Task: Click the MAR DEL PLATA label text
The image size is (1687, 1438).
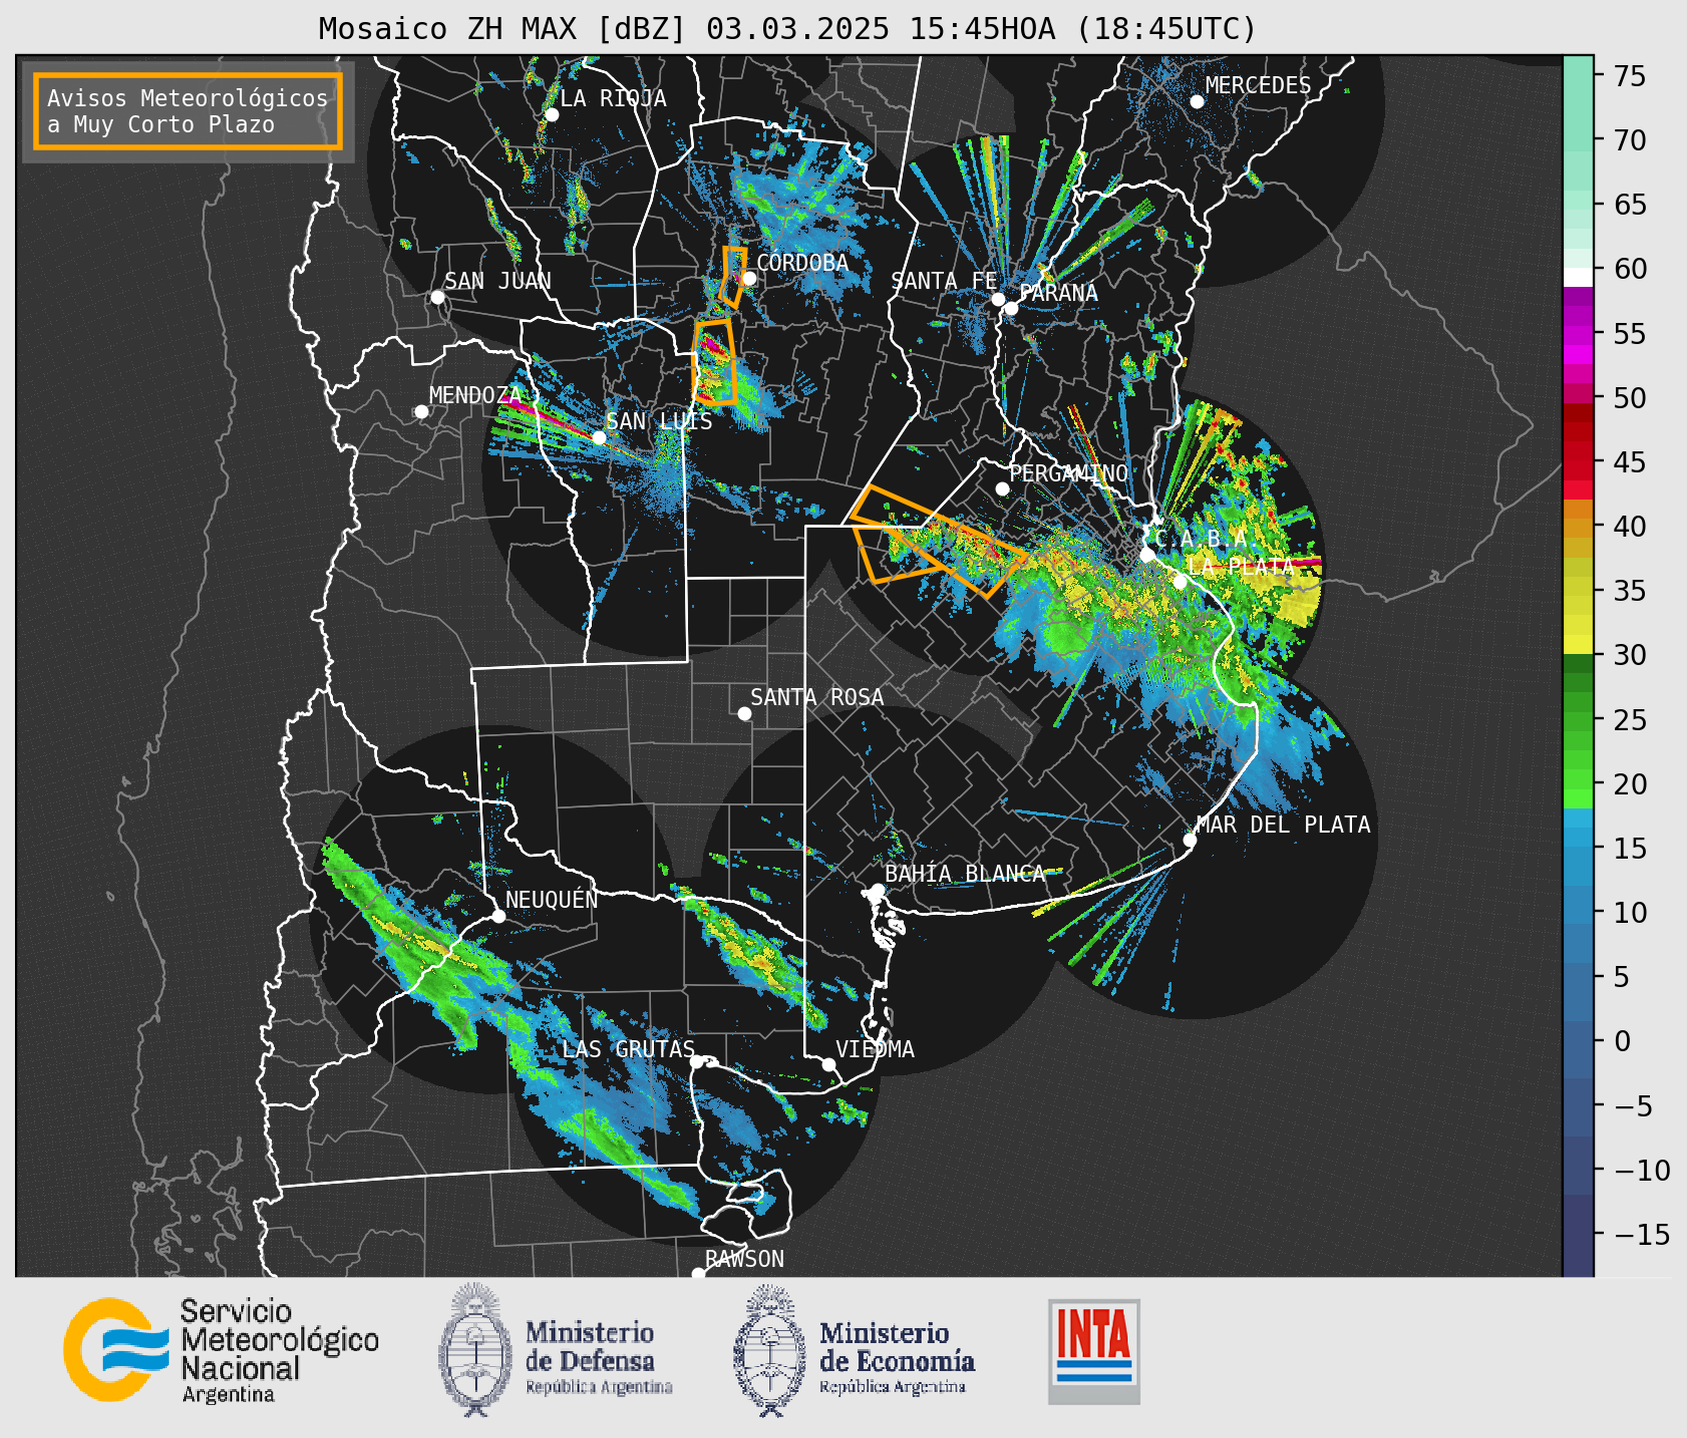Action: tap(1283, 825)
